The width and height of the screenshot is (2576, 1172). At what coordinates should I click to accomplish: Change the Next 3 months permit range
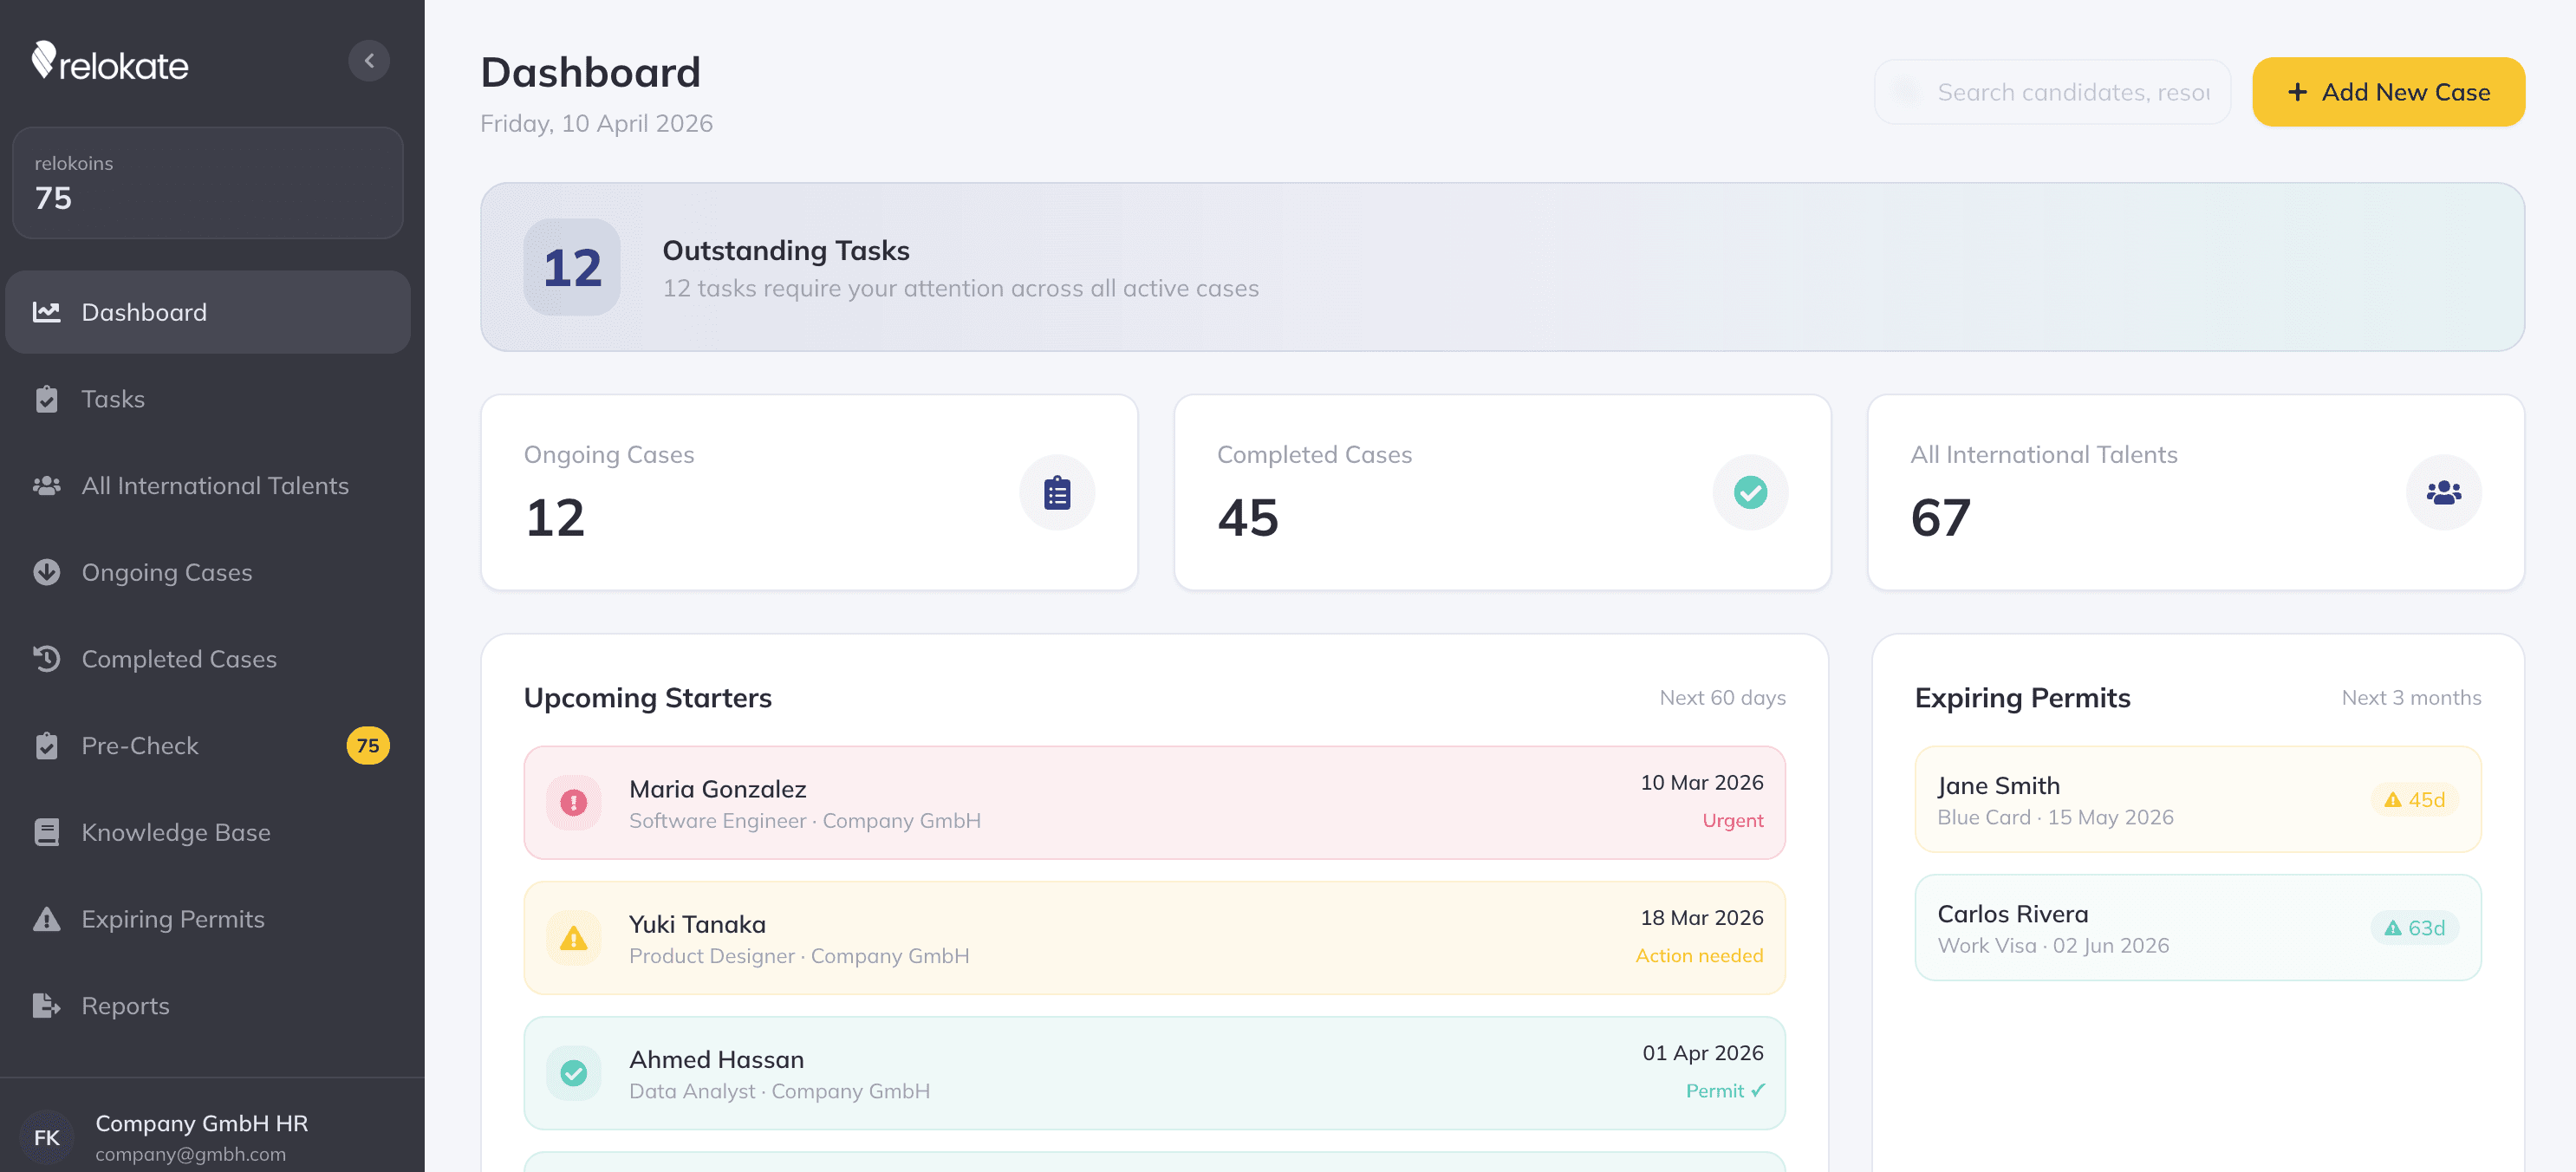coord(2411,697)
